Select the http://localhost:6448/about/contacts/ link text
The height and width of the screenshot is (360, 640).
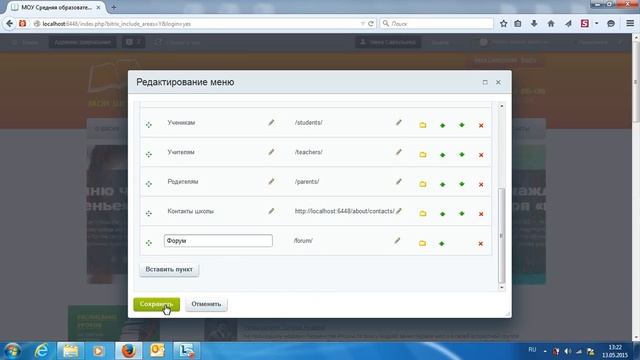coord(344,211)
